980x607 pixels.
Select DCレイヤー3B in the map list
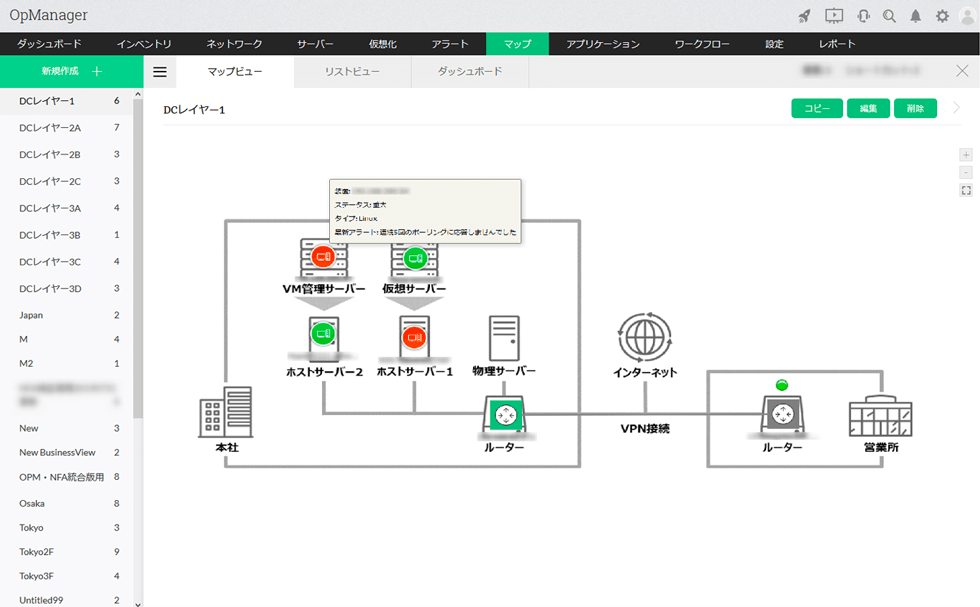coord(66,235)
